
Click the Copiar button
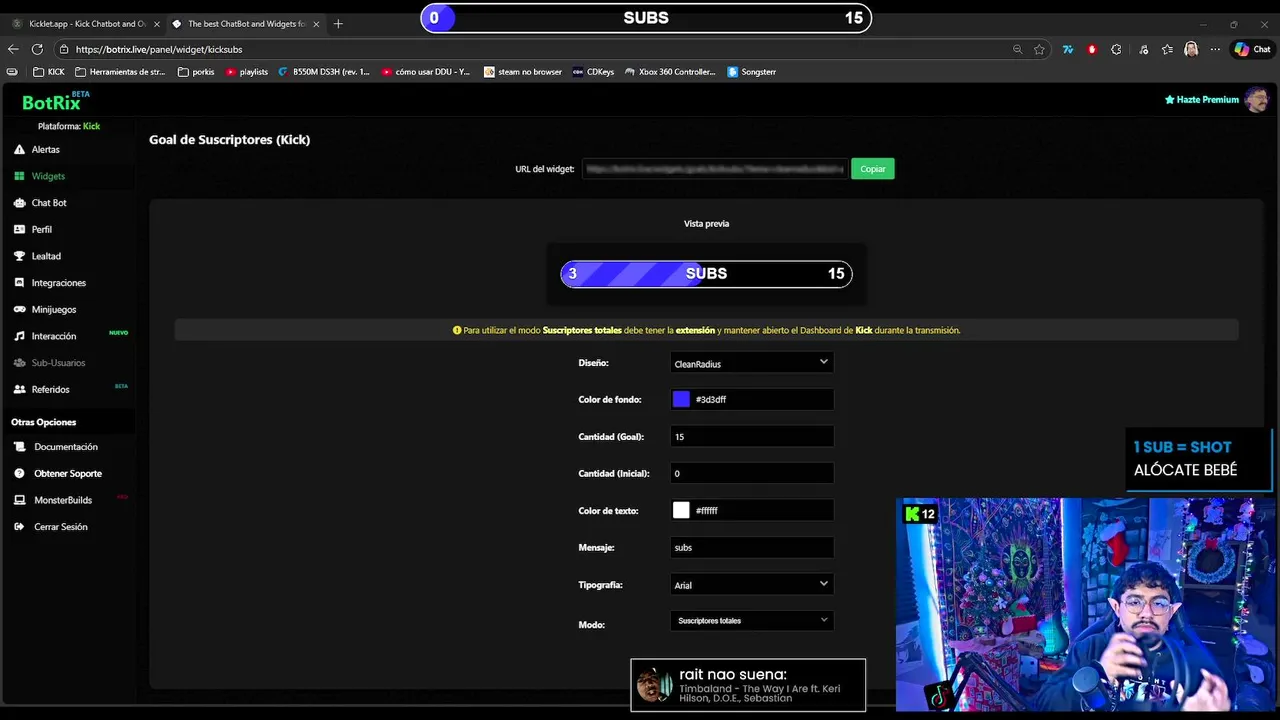pyautogui.click(x=873, y=169)
